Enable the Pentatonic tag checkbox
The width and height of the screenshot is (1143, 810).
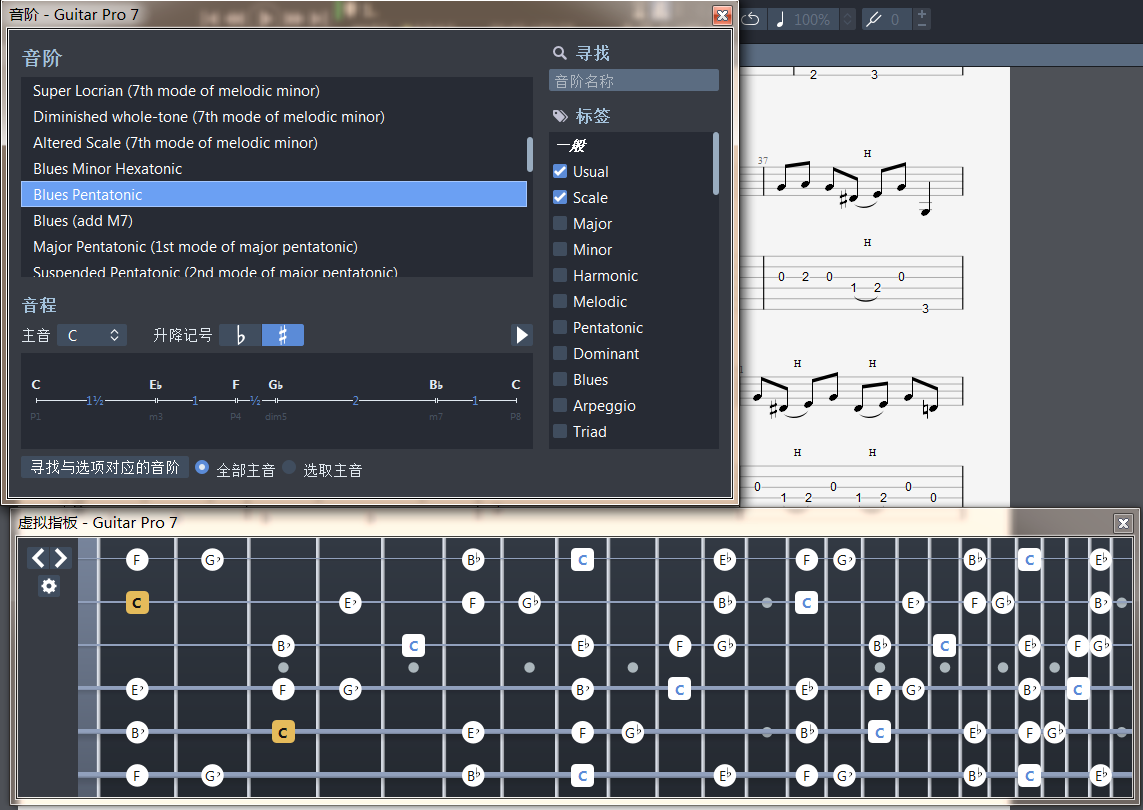pyautogui.click(x=560, y=327)
